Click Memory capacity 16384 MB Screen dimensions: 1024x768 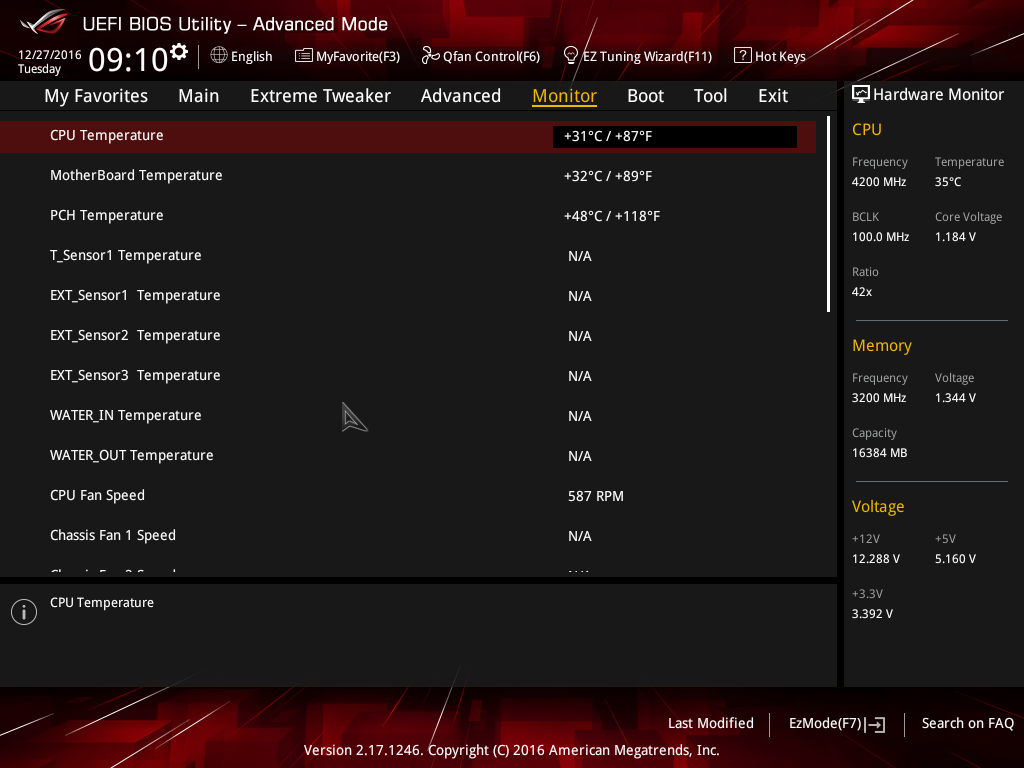pos(880,453)
